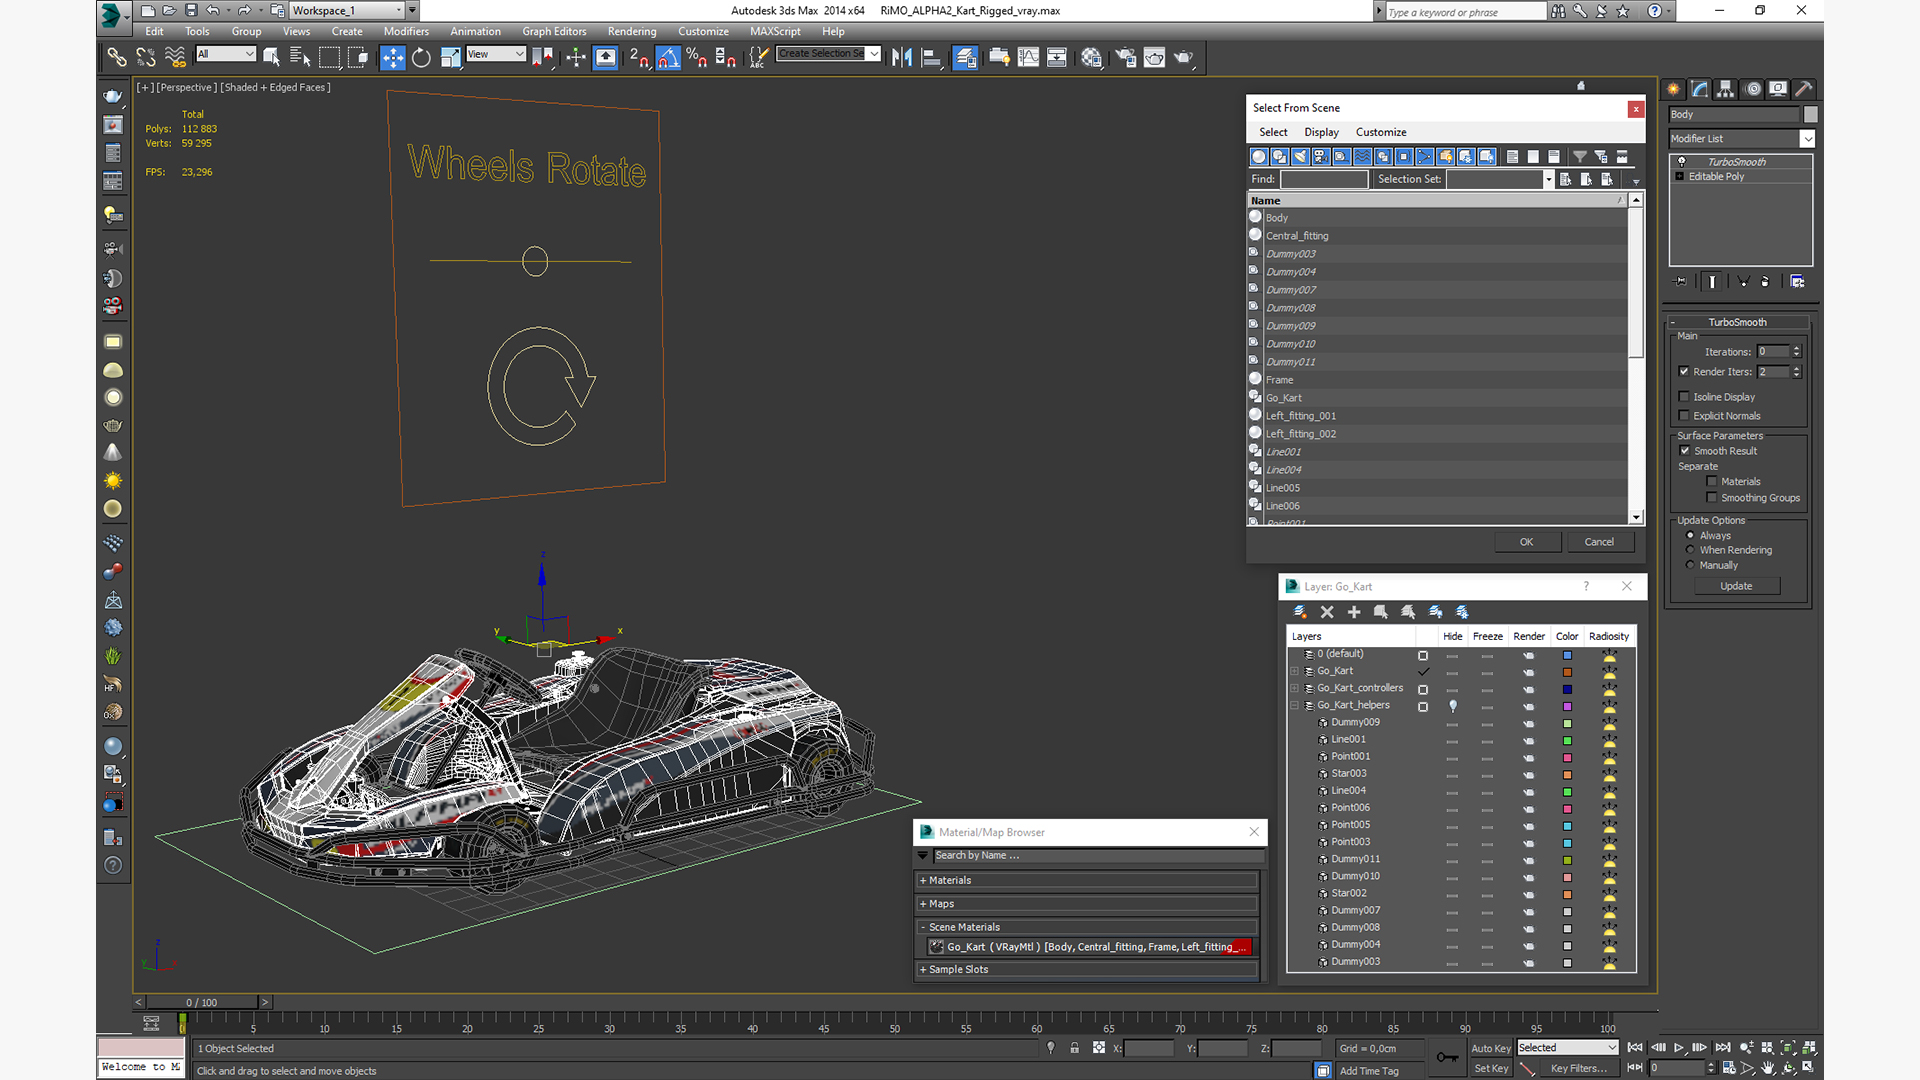1920x1080 pixels.
Task: Toggle Smooth Result checkbox
Action: point(1685,451)
